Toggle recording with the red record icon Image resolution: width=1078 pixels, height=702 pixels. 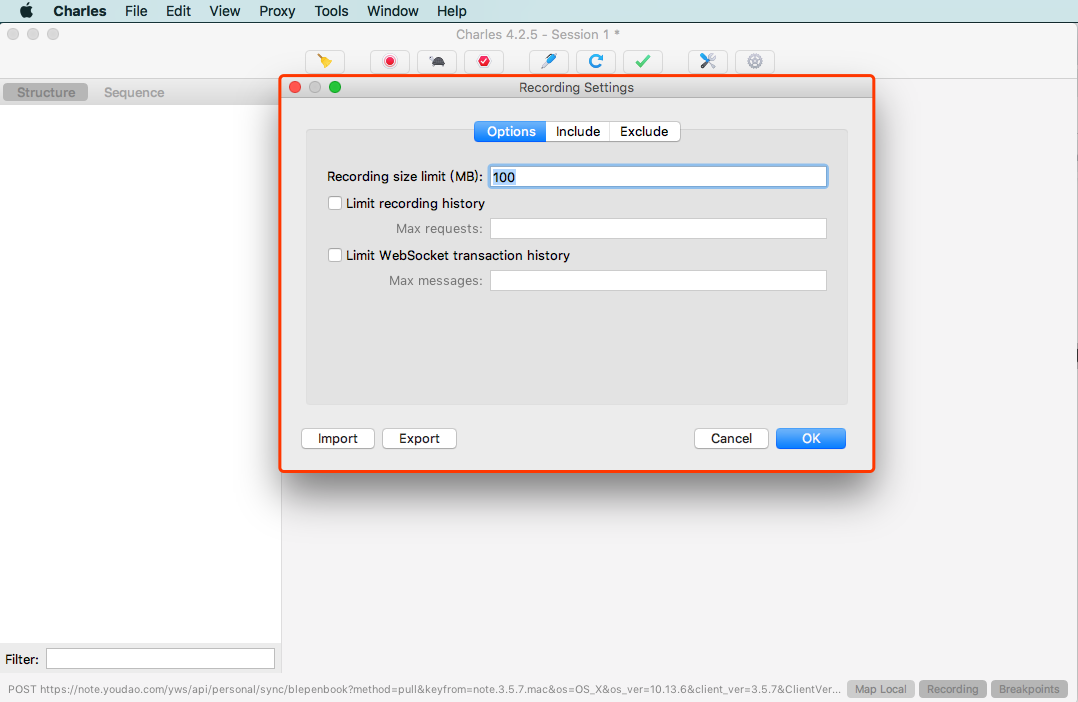point(390,61)
